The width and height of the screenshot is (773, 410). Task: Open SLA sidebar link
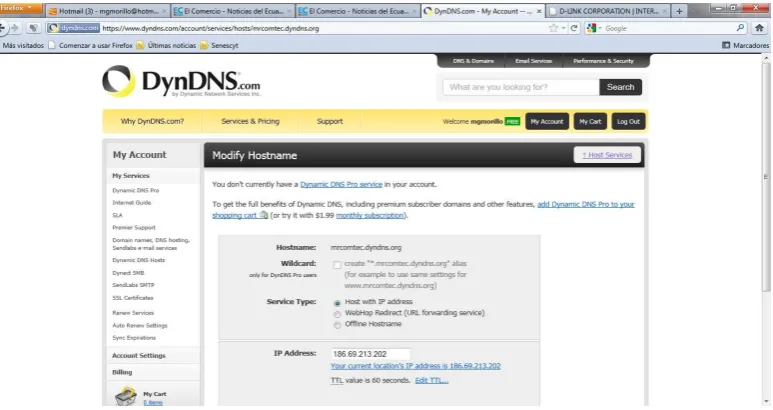point(117,215)
